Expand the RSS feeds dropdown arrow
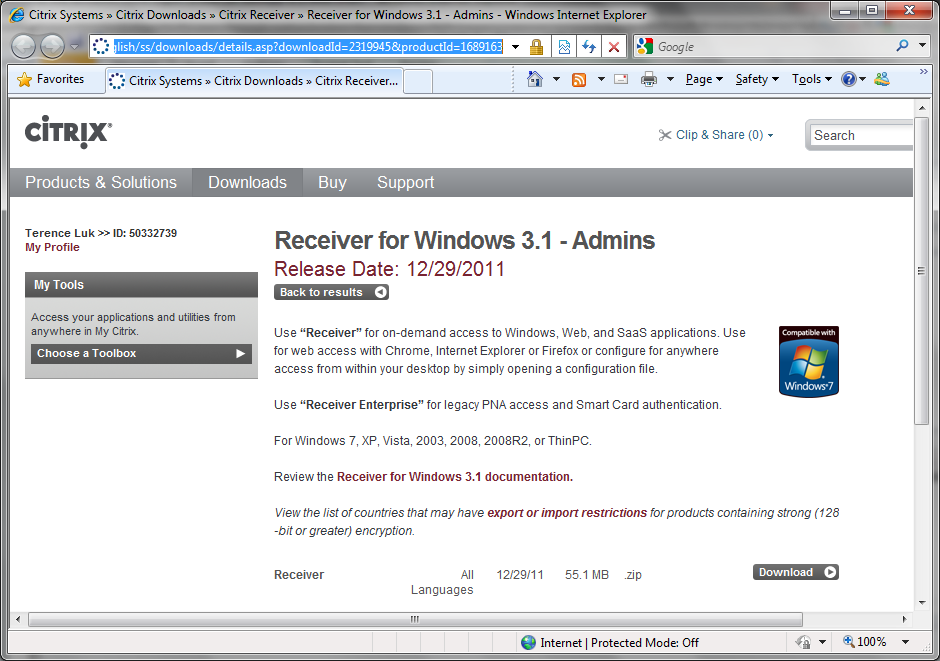940x661 pixels. tap(601, 79)
